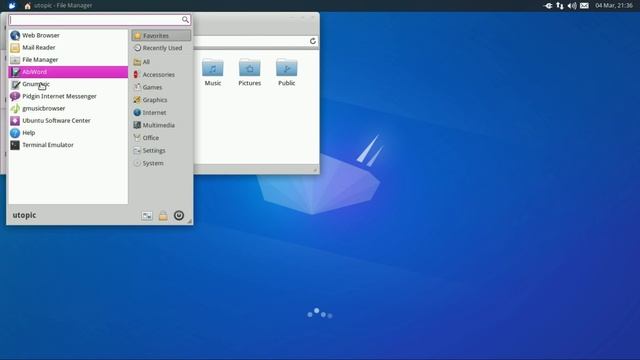Launch File Manager from favorites list
640x360 pixels.
[x=68, y=60]
